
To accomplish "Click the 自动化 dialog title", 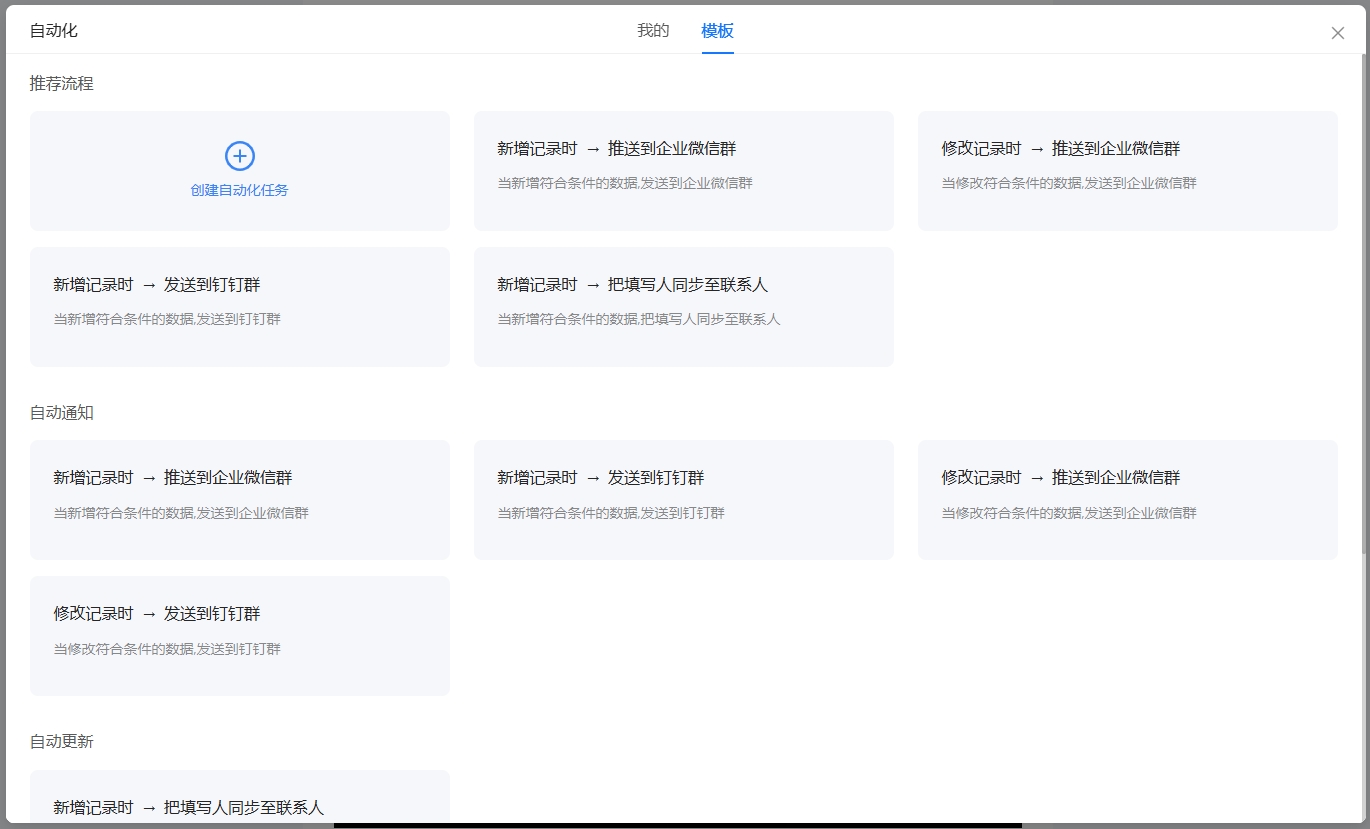I will 54,31.
